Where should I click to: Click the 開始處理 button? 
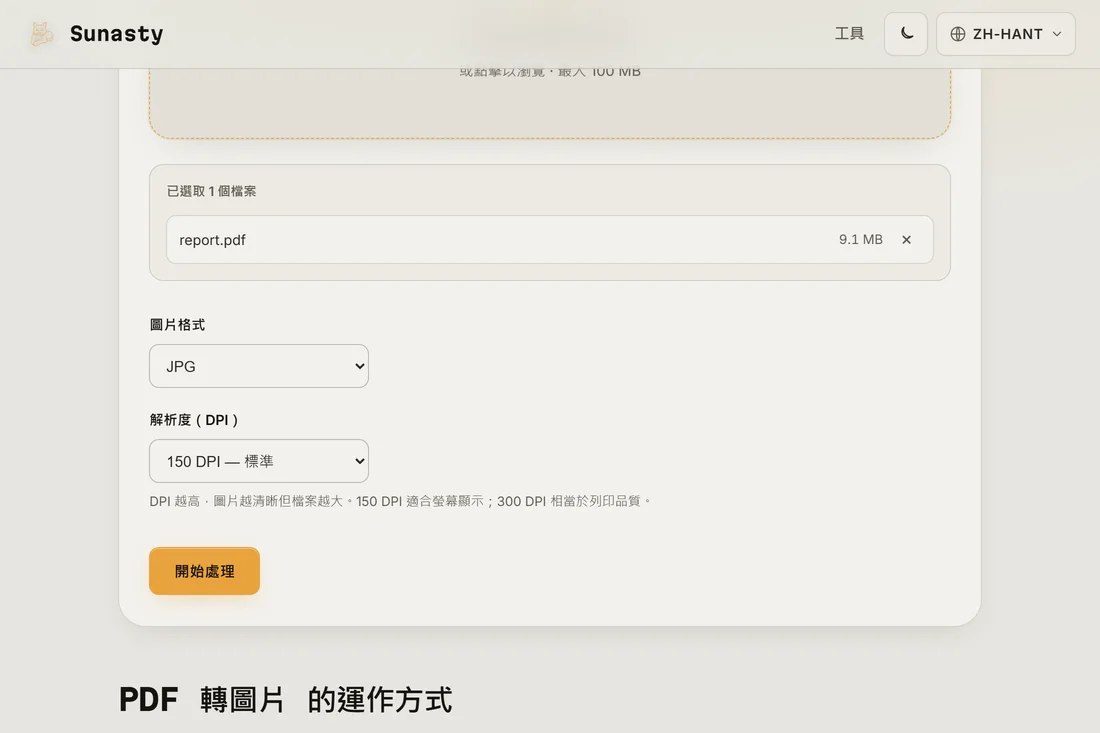(x=204, y=571)
